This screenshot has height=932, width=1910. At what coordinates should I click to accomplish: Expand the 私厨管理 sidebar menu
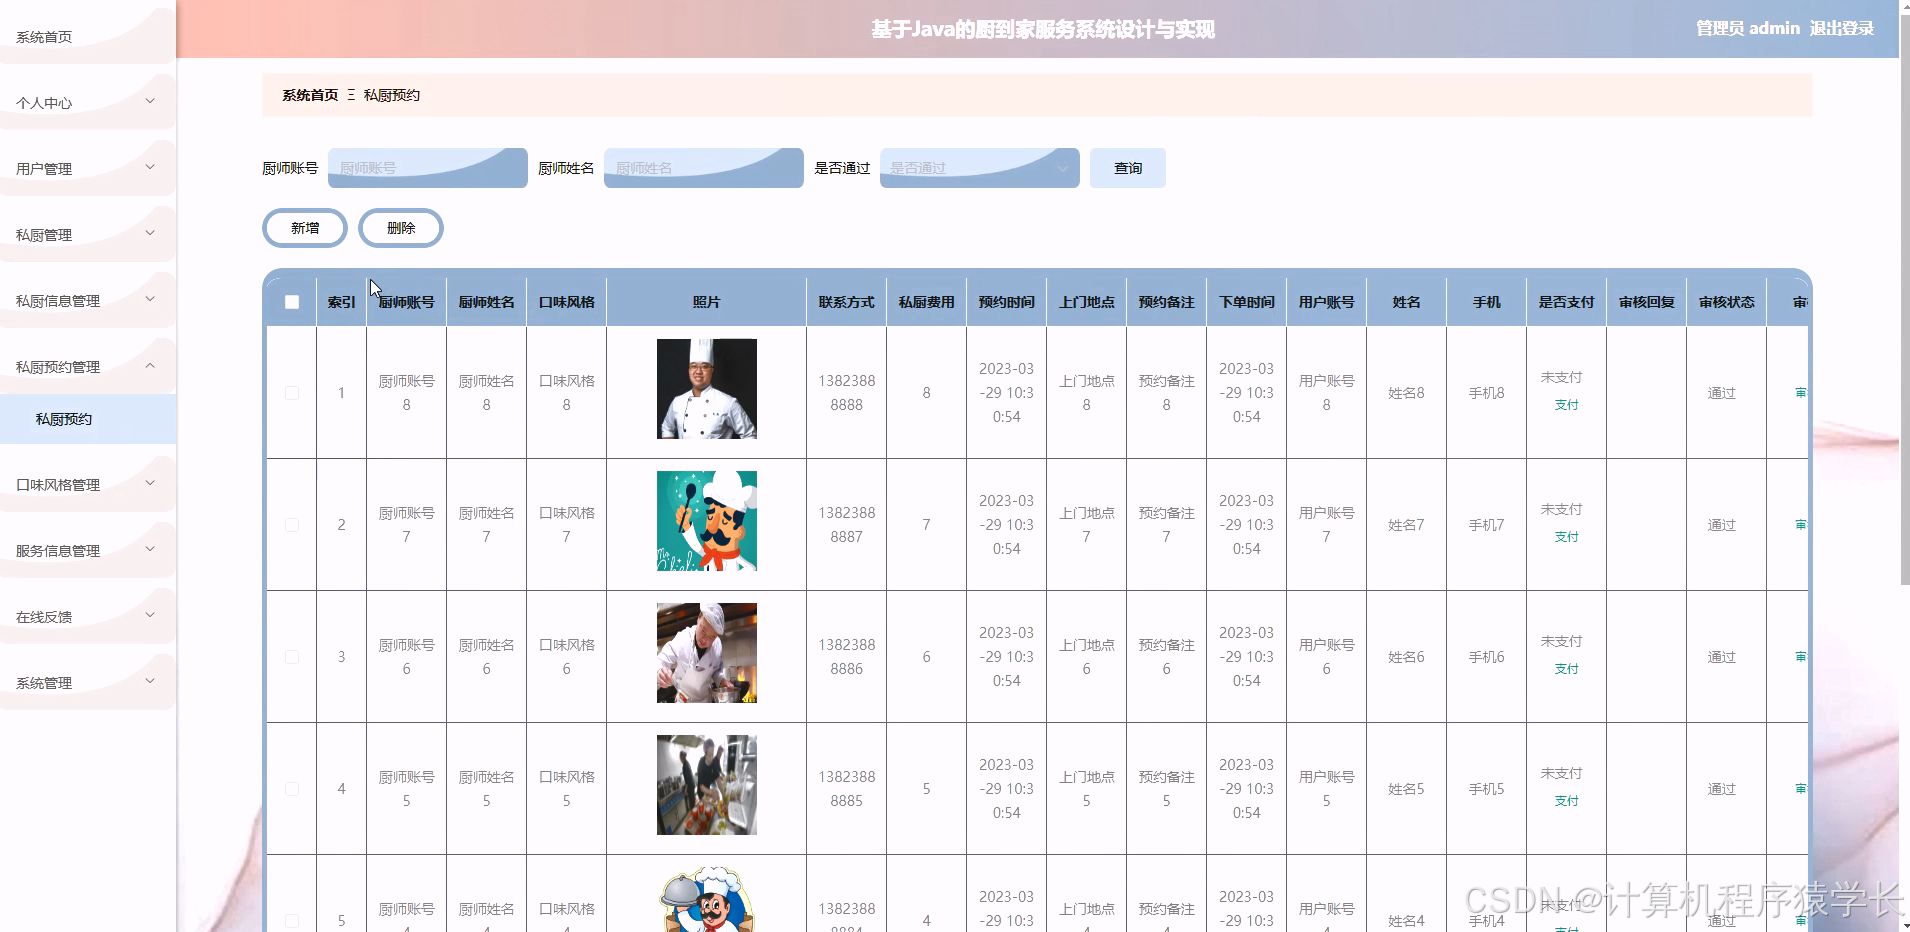click(88, 234)
